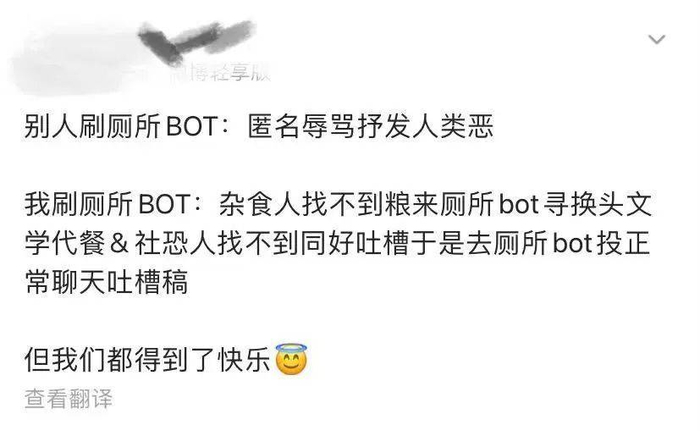Viewport: 700px width, 431px height.
Task: Tap the 博轻享版 source label
Action: pyautogui.click(x=223, y=72)
